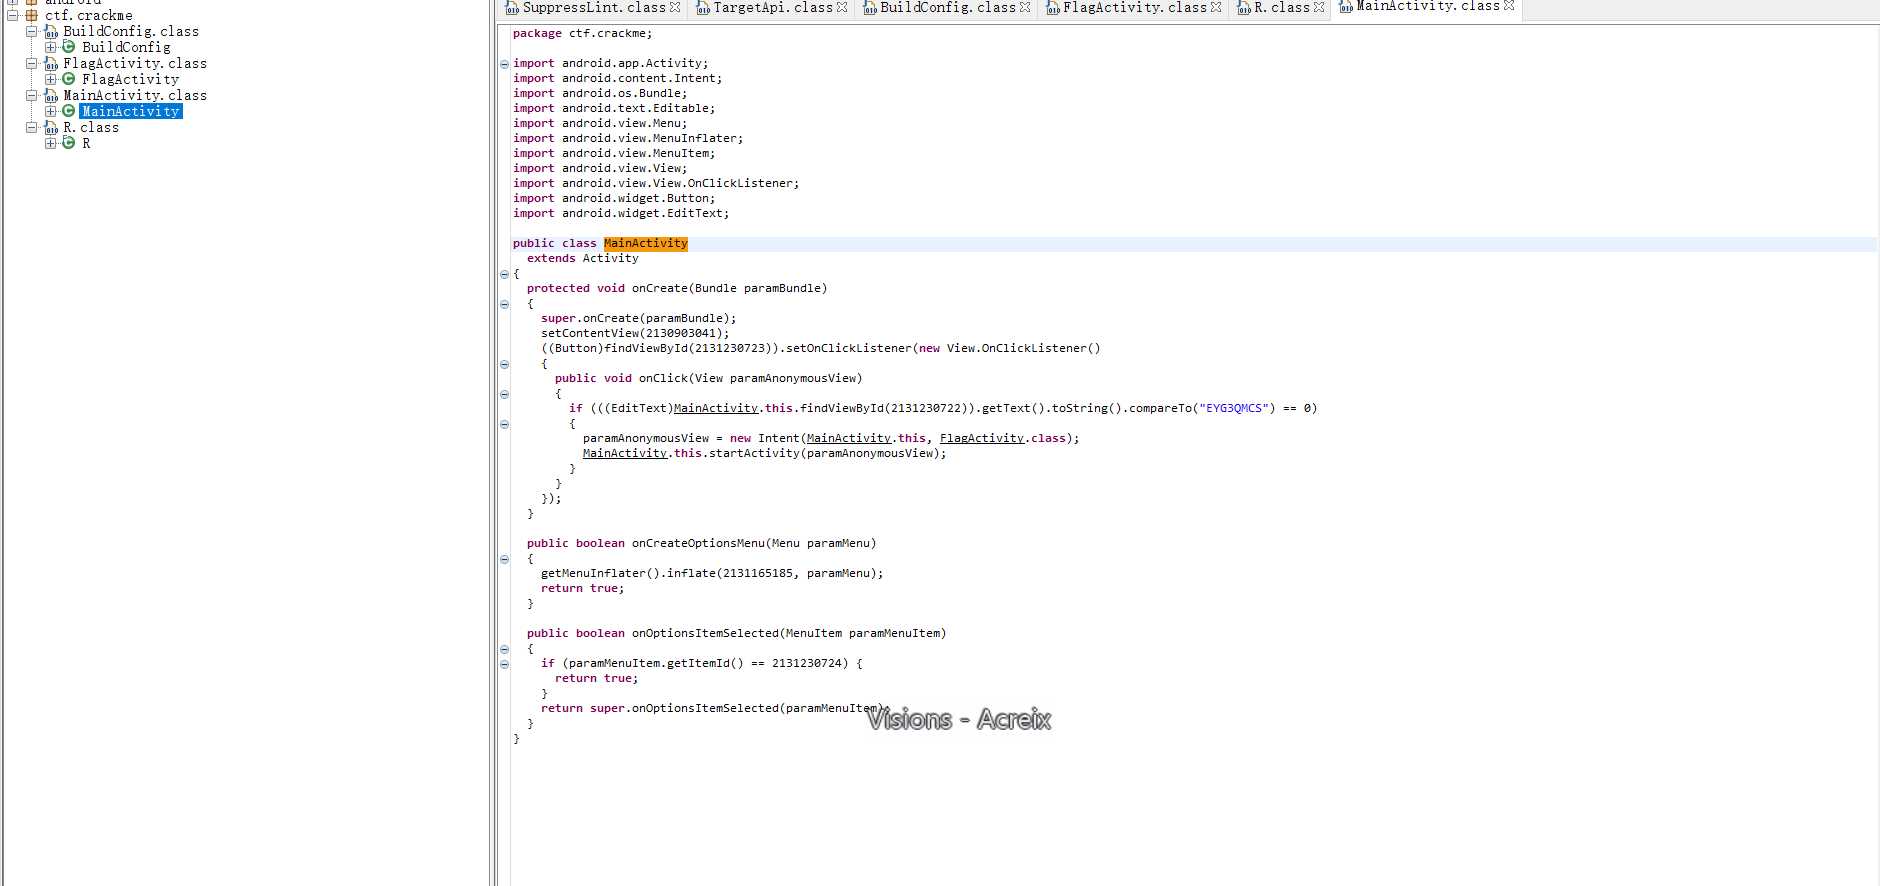Click the green BuildConfig class icon
This screenshot has width=1880, height=886.
pyautogui.click(x=69, y=47)
